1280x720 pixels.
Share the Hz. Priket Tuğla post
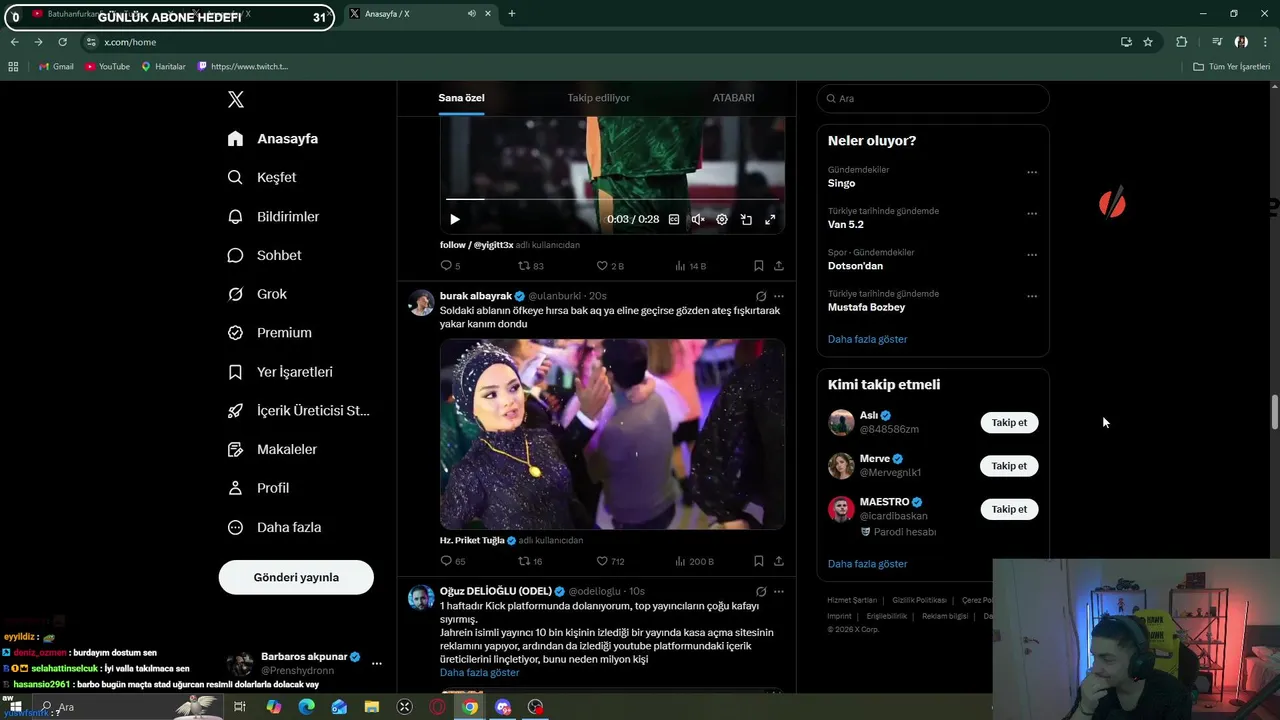pyautogui.click(x=779, y=561)
